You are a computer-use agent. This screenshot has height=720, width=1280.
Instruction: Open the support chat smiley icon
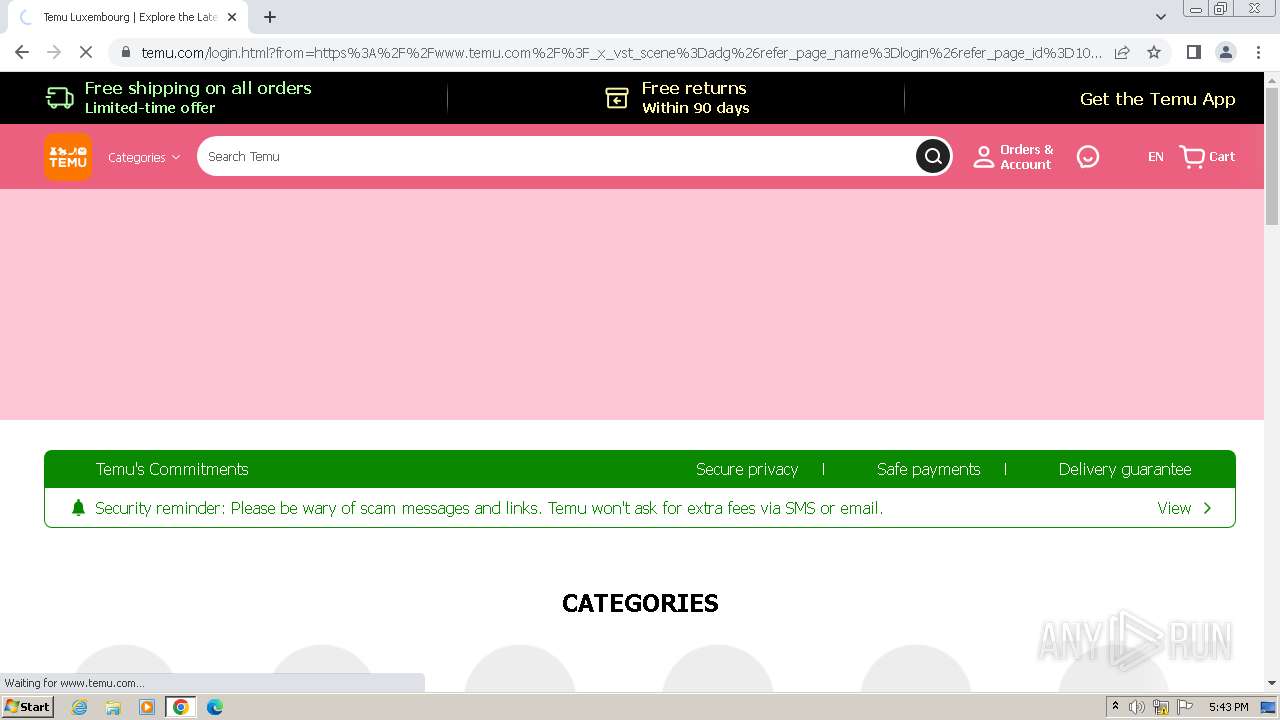click(x=1088, y=157)
